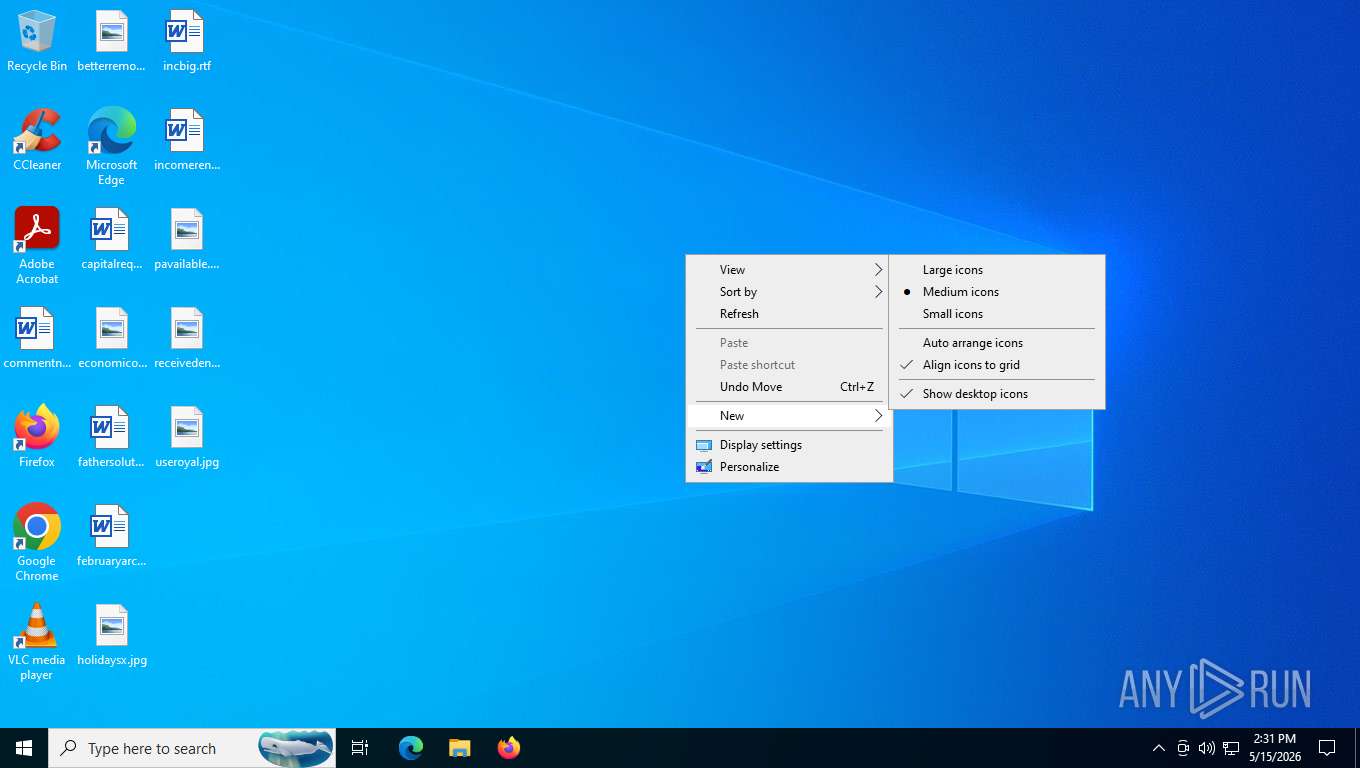Select the holidaysx.jpg image icon

pyautogui.click(x=112, y=635)
